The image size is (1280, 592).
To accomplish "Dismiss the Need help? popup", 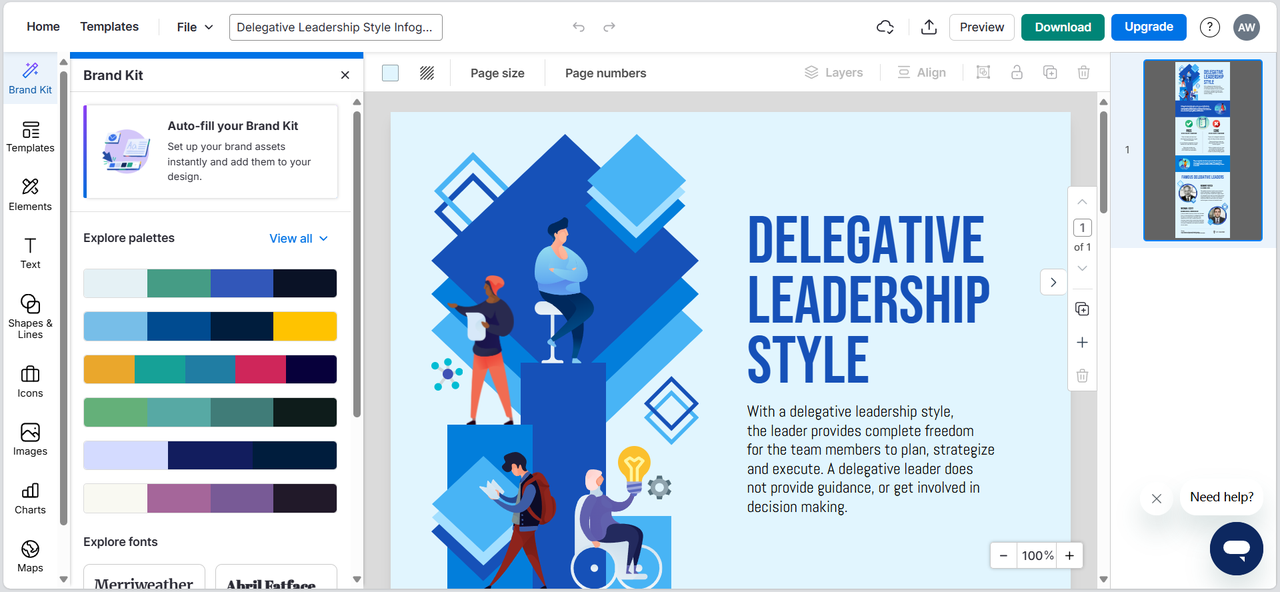I will point(1156,498).
